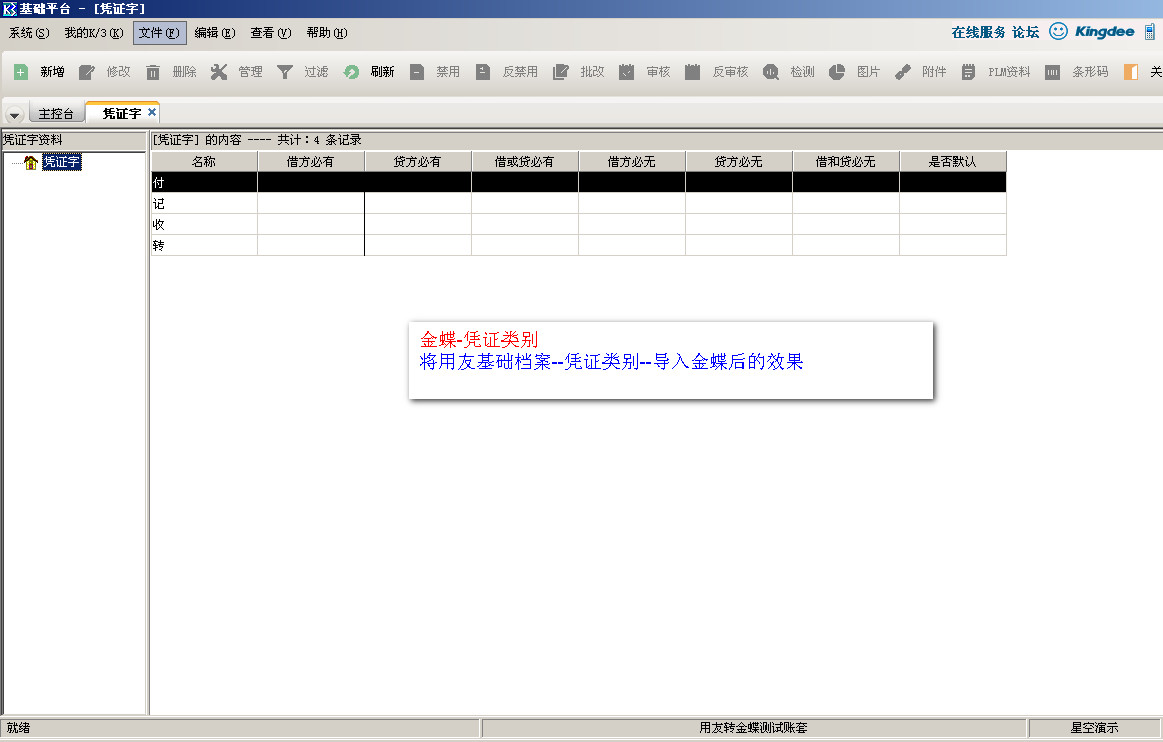The width and height of the screenshot is (1163, 742).
Task: Click the 条形码 (Barcode) icon
Action: click(1052, 72)
